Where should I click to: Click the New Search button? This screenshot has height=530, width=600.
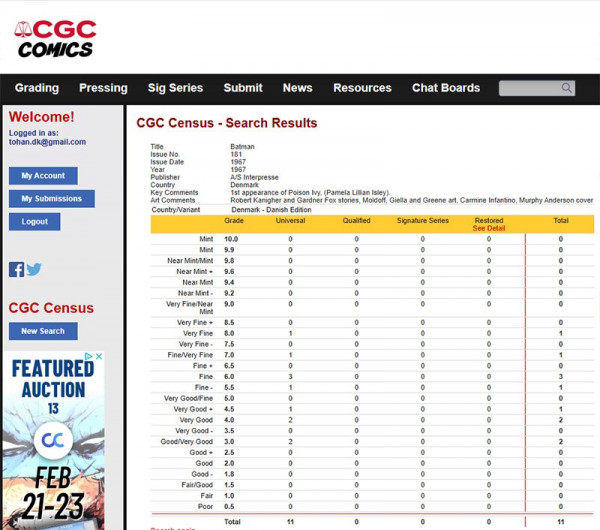coord(43,331)
